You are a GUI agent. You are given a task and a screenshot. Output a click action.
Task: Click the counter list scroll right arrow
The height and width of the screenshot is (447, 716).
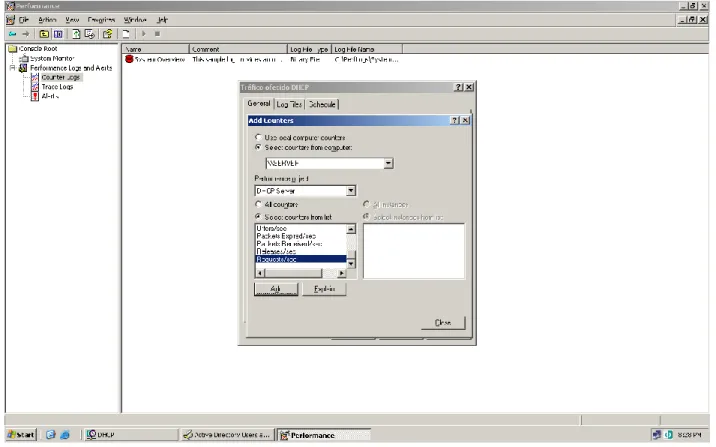342,273
